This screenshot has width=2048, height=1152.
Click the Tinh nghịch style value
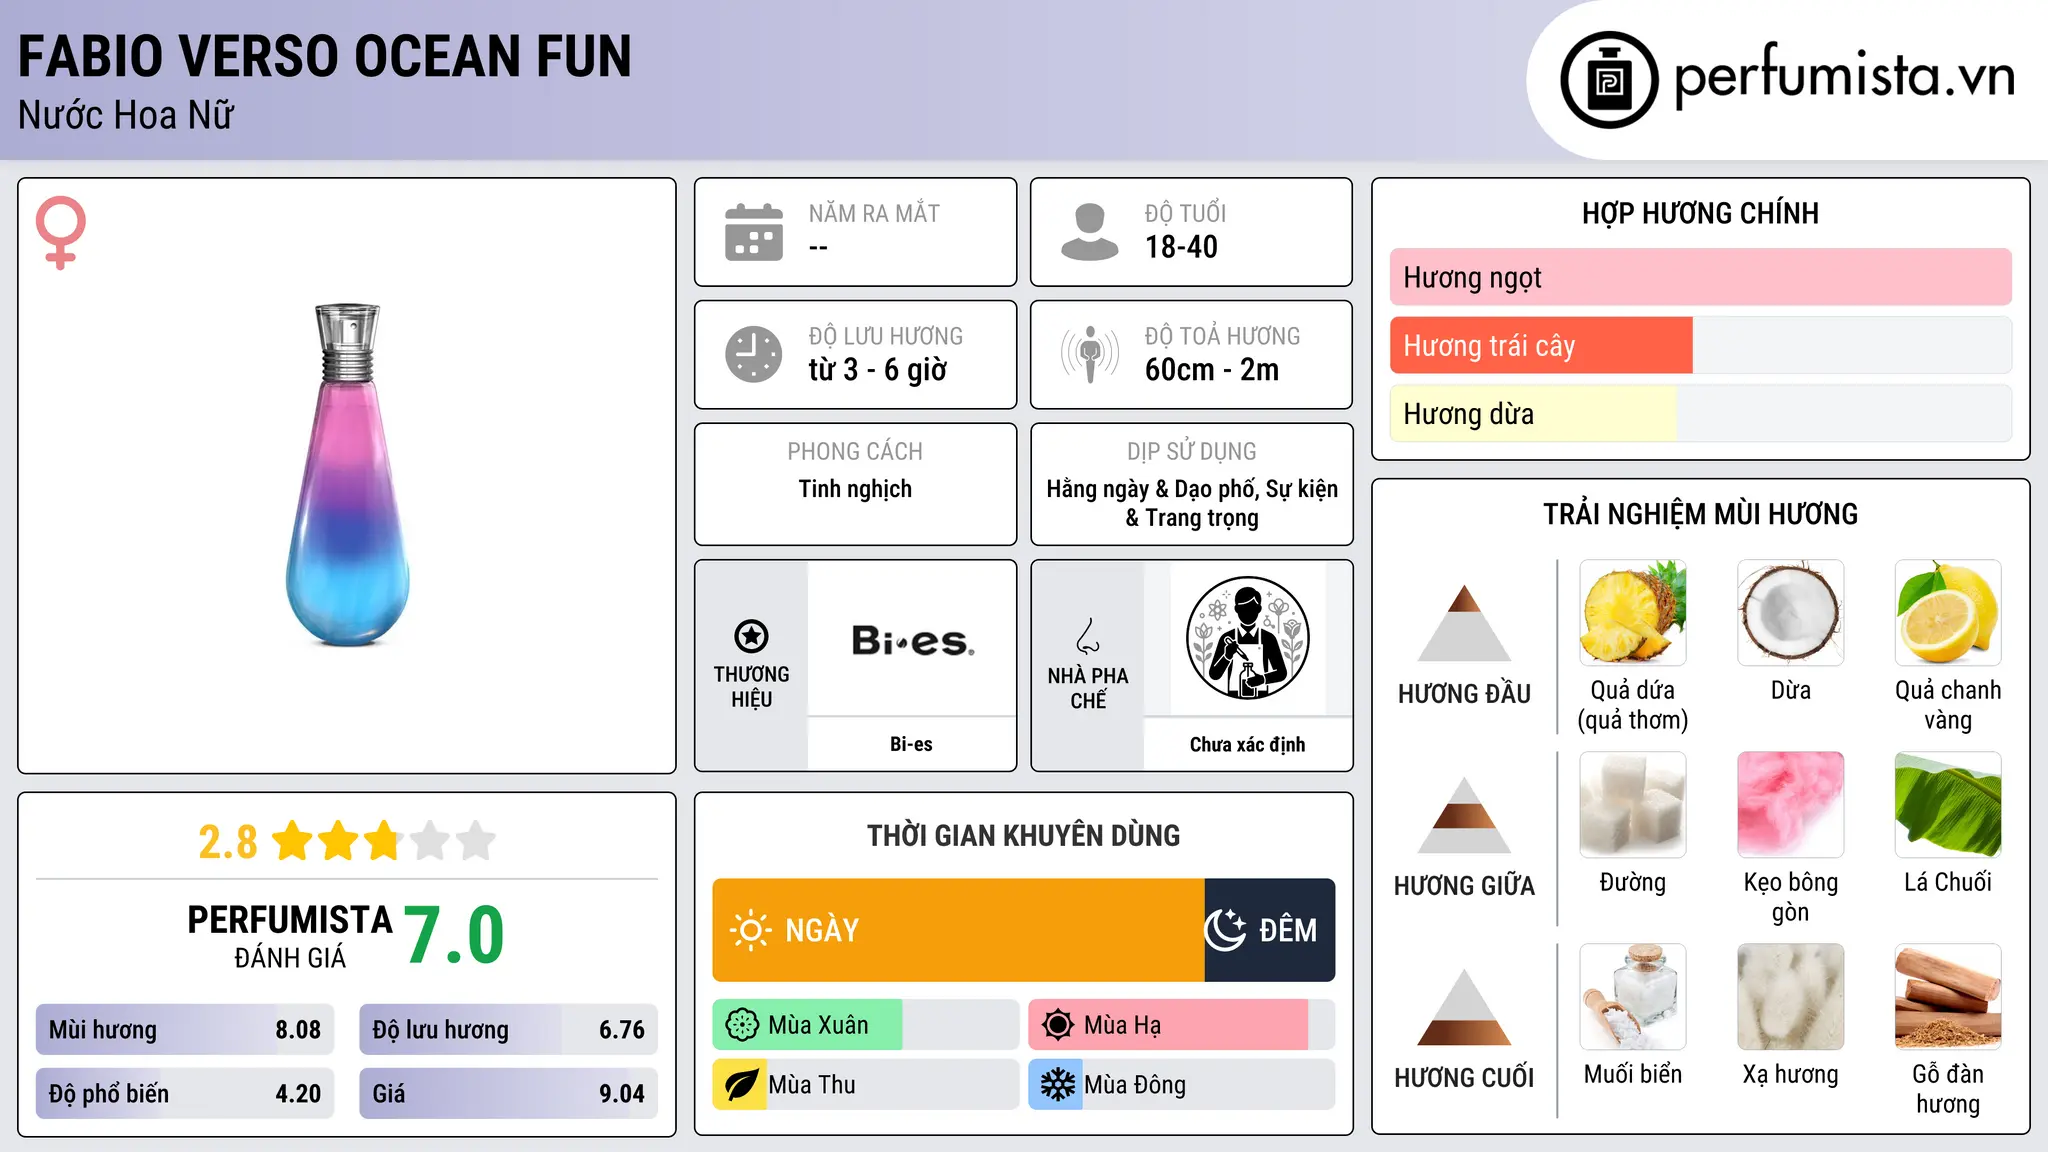coord(855,489)
